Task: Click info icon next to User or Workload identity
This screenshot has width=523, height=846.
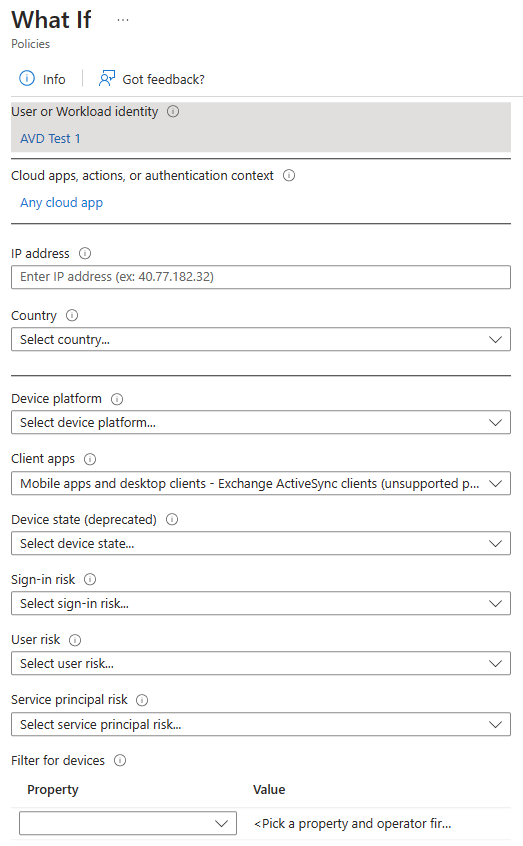Action: [x=173, y=112]
